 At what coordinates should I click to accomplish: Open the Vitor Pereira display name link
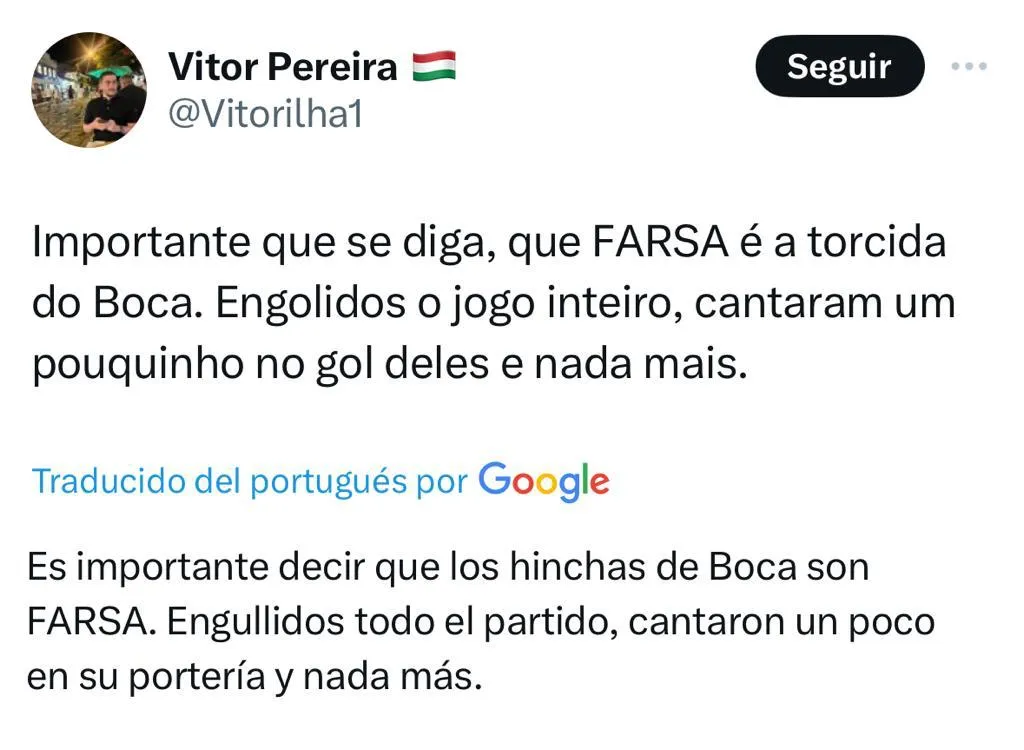(x=283, y=67)
